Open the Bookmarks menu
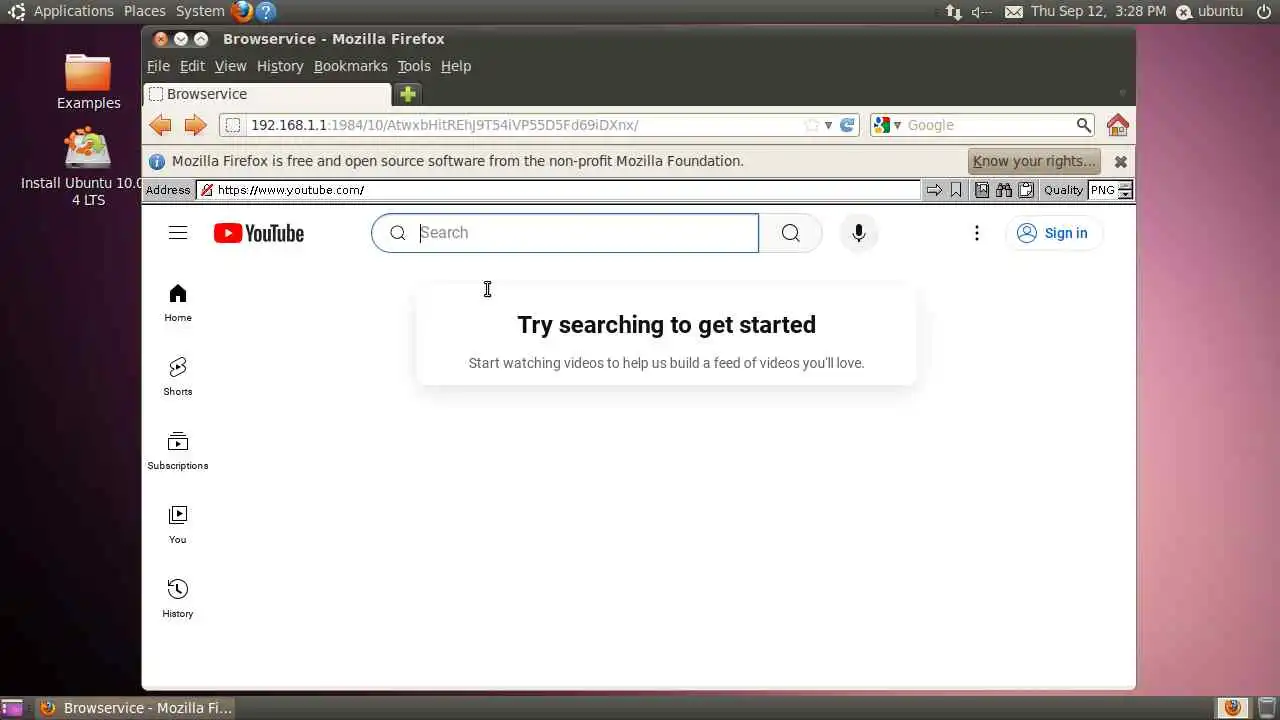This screenshot has width=1280, height=720. (350, 66)
